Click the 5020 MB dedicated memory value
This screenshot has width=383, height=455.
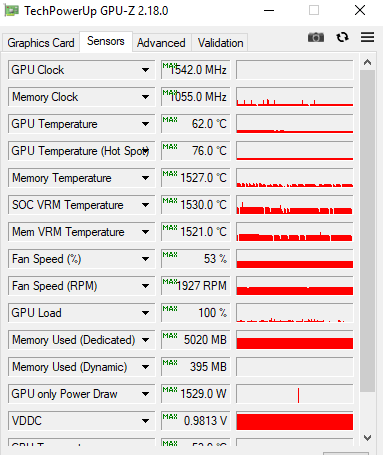[196, 340]
